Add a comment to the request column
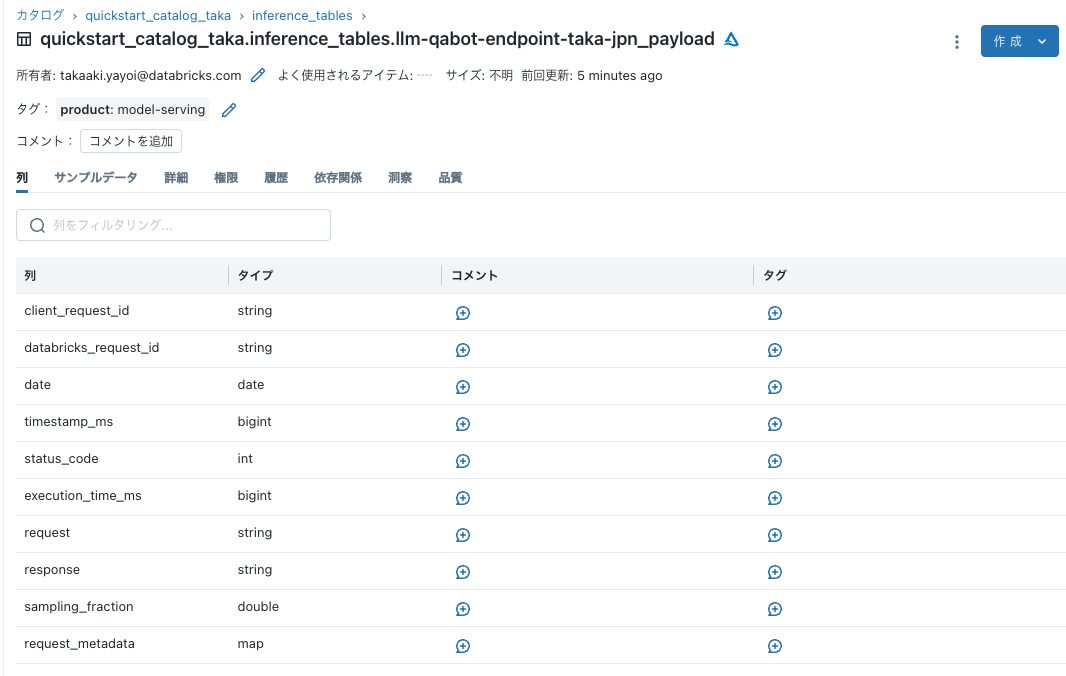The width and height of the screenshot is (1066, 676). coord(462,535)
